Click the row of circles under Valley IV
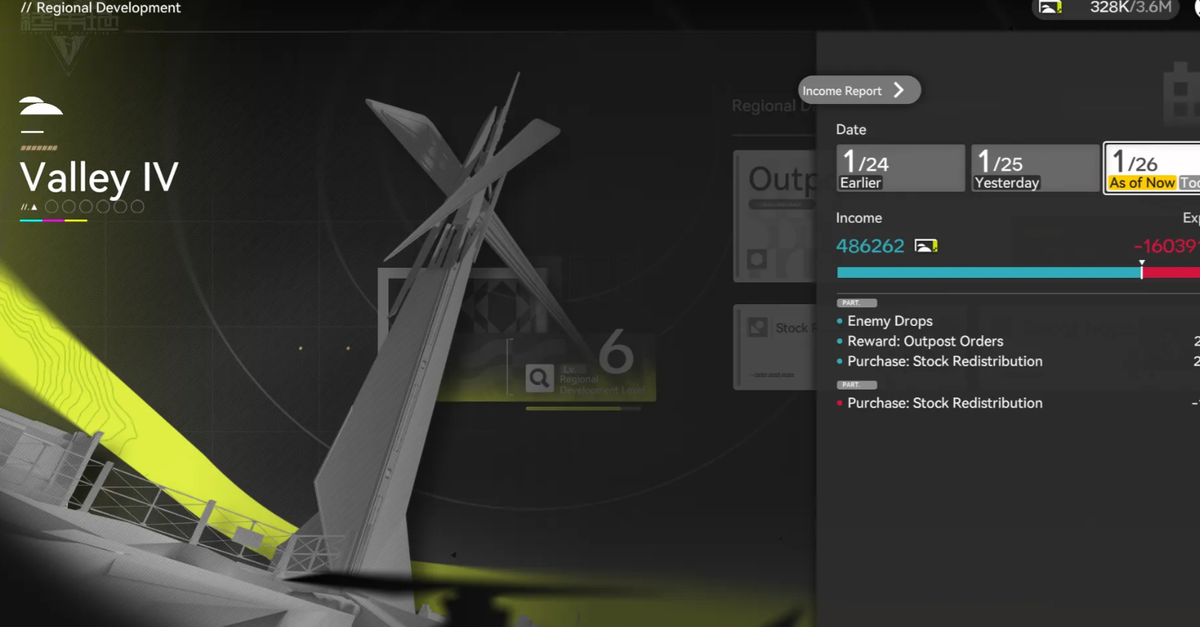This screenshot has width=1200, height=627. 95,207
